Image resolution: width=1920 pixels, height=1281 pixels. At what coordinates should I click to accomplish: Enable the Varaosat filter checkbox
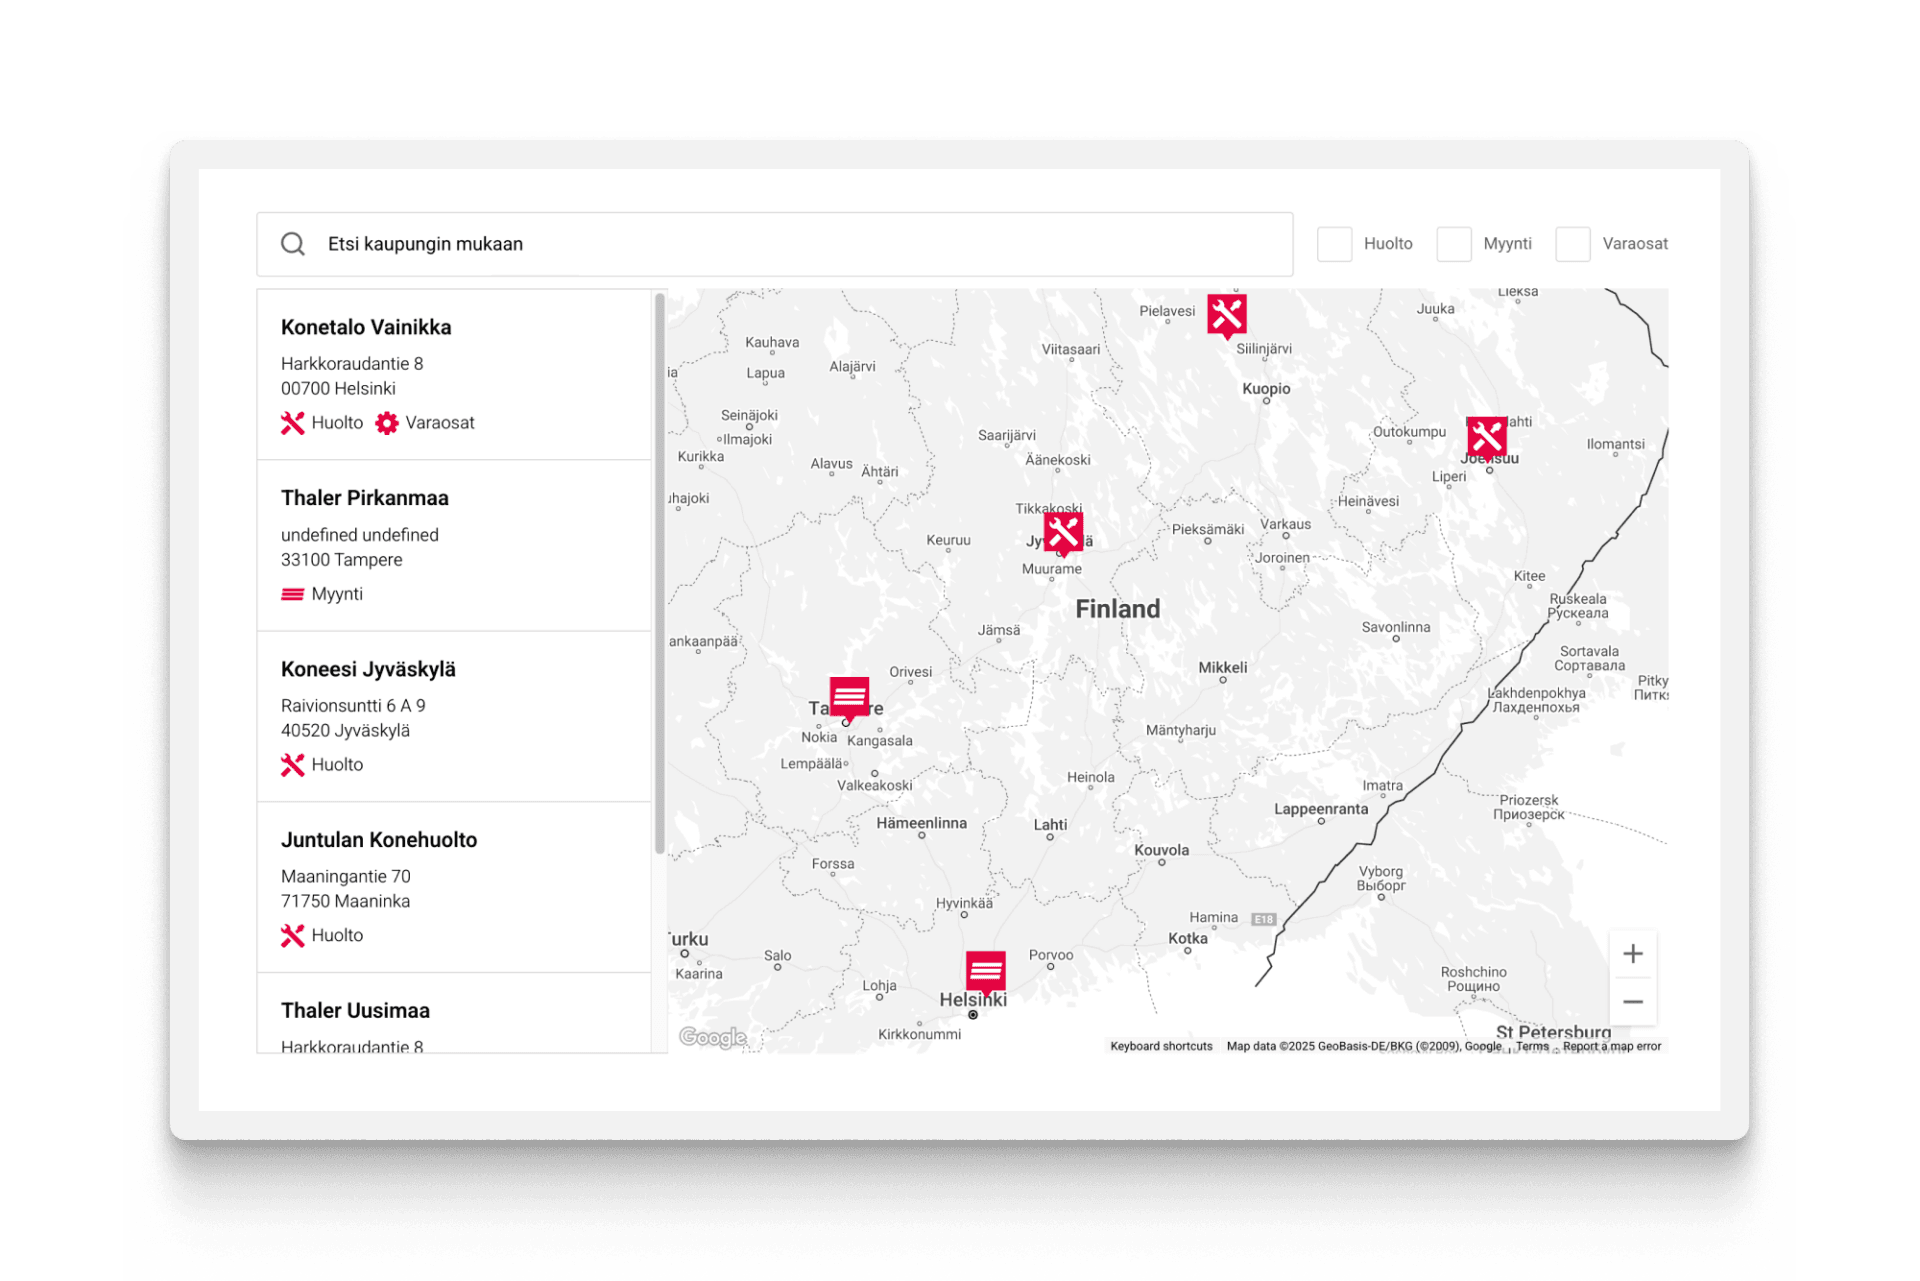point(1572,244)
